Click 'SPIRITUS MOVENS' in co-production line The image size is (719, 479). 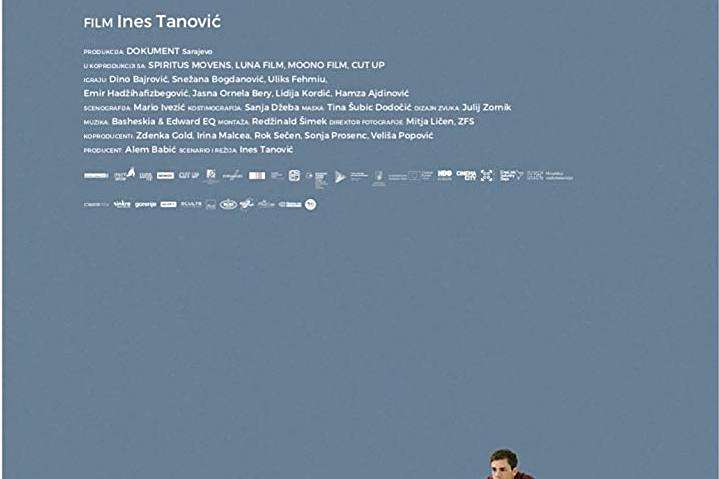point(190,65)
